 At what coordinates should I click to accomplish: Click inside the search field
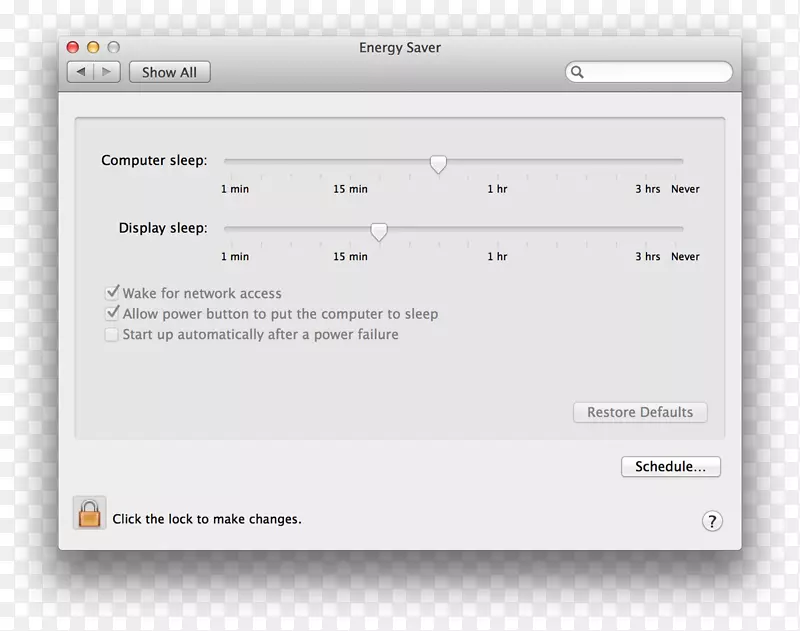[x=650, y=72]
